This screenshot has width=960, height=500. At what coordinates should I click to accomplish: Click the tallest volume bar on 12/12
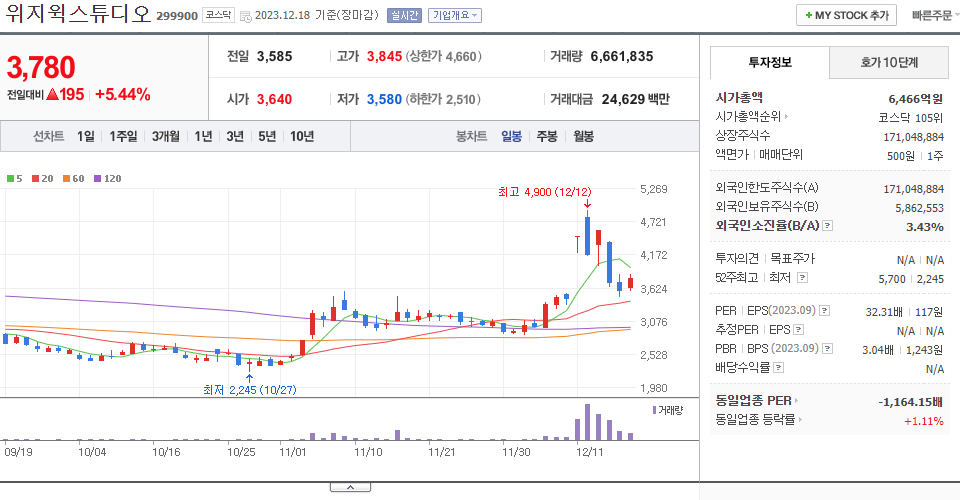point(588,422)
